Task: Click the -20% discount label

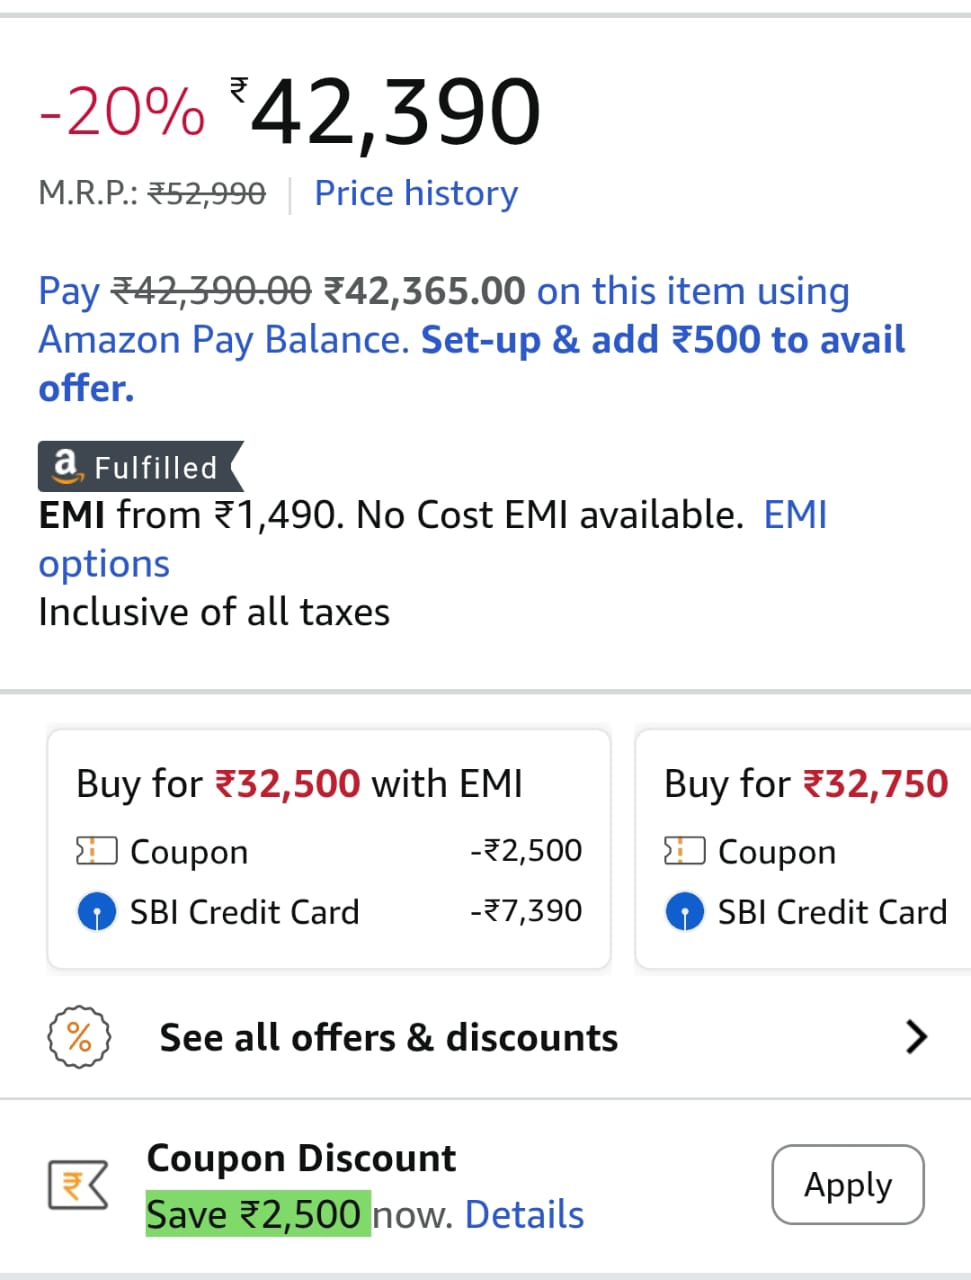Action: click(x=120, y=108)
